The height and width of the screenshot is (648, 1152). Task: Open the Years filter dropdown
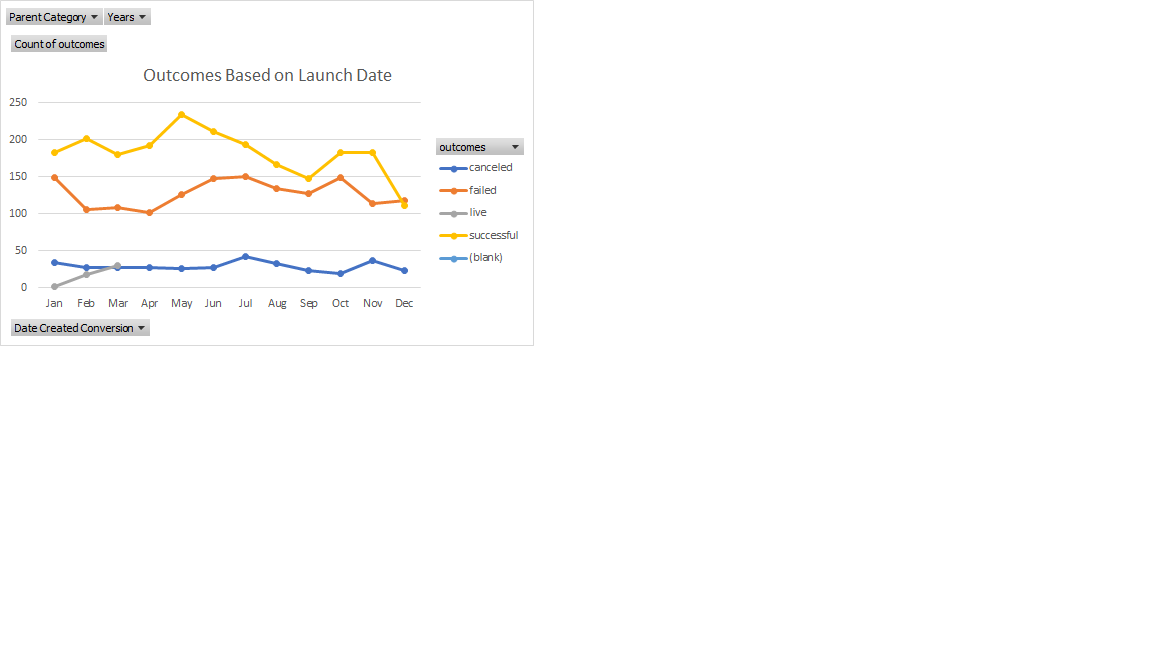click(141, 16)
